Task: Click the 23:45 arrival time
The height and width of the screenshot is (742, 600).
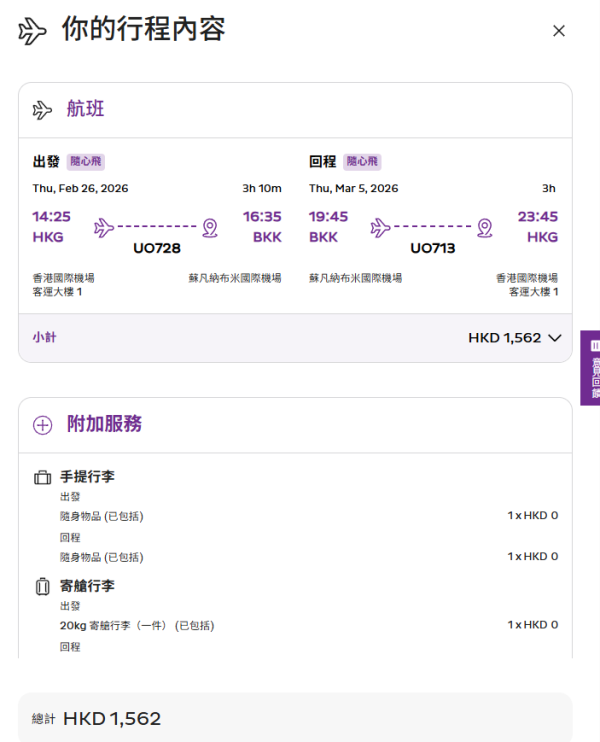Action: [538, 217]
